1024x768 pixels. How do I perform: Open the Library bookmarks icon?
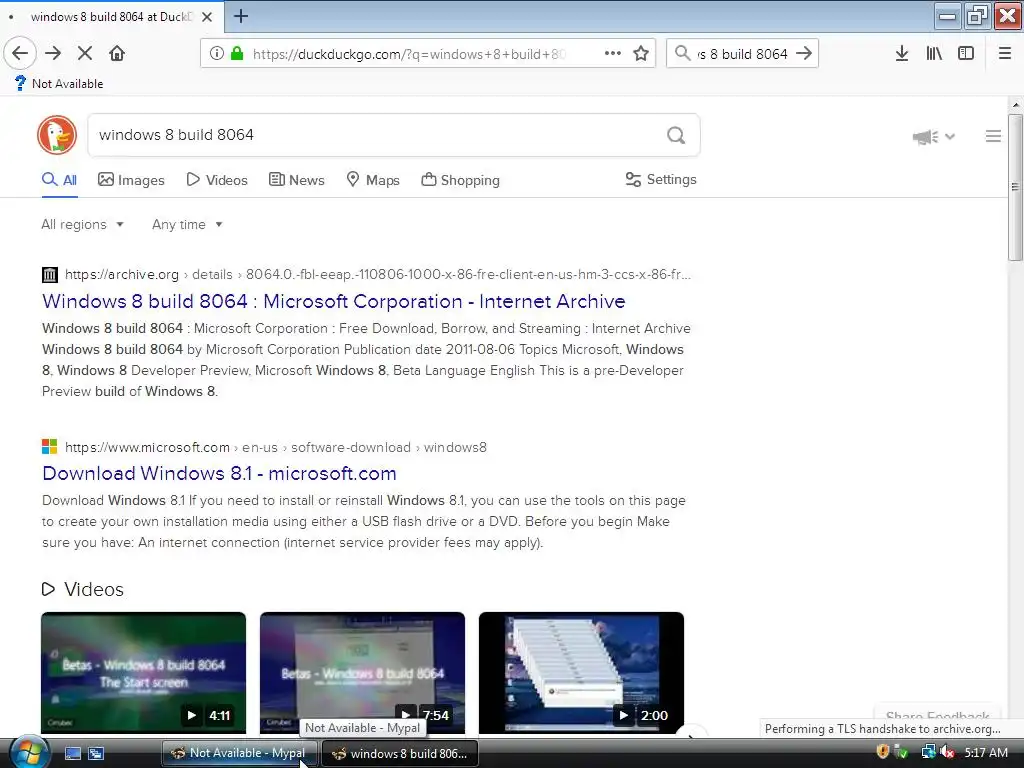coord(934,54)
